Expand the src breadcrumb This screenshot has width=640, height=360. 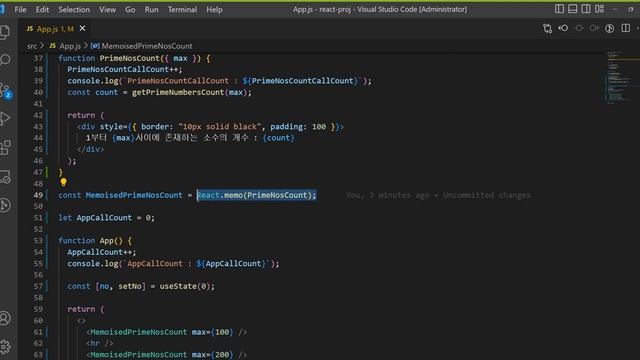click(x=32, y=46)
